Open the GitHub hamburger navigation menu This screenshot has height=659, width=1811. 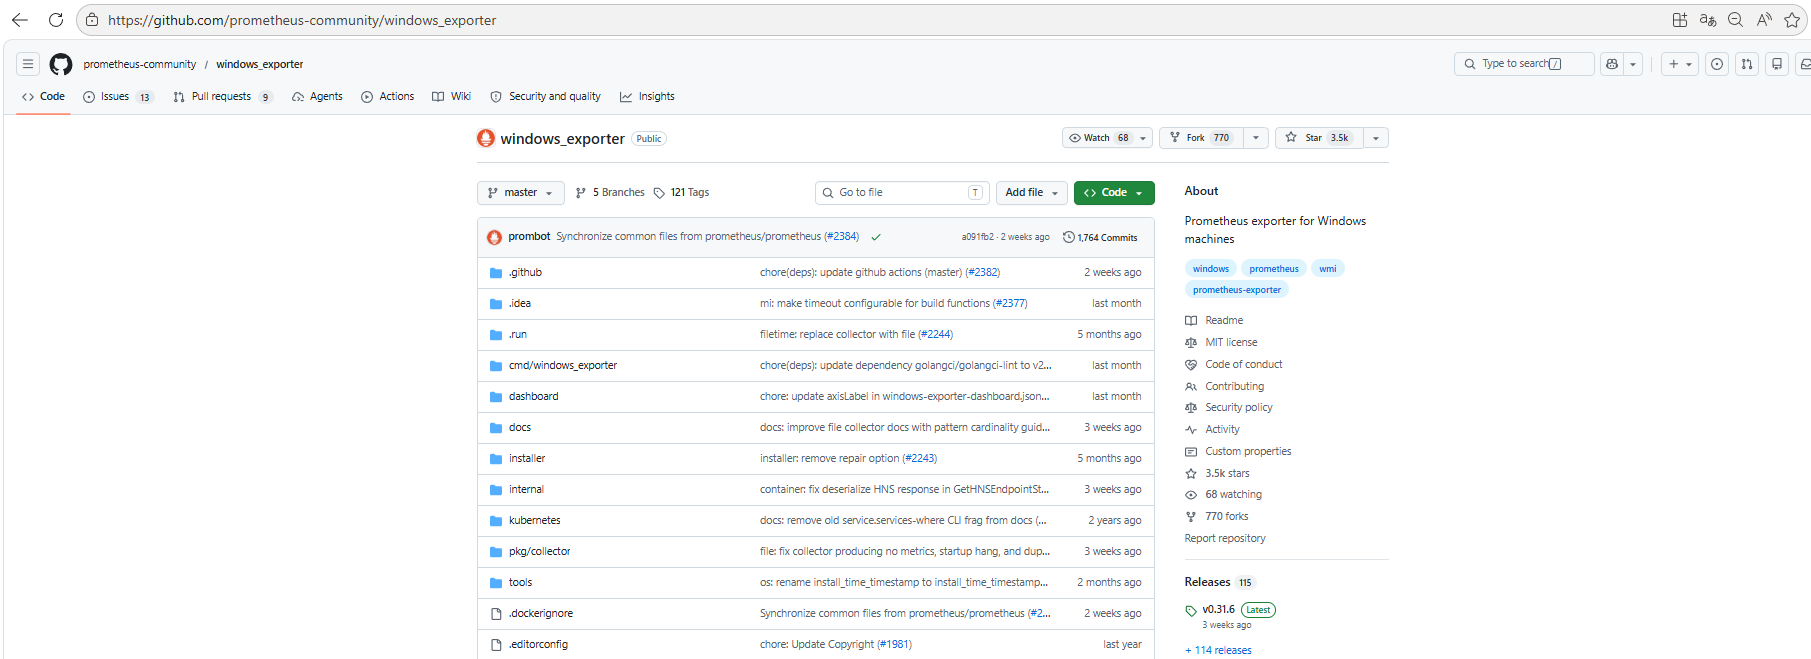click(28, 64)
